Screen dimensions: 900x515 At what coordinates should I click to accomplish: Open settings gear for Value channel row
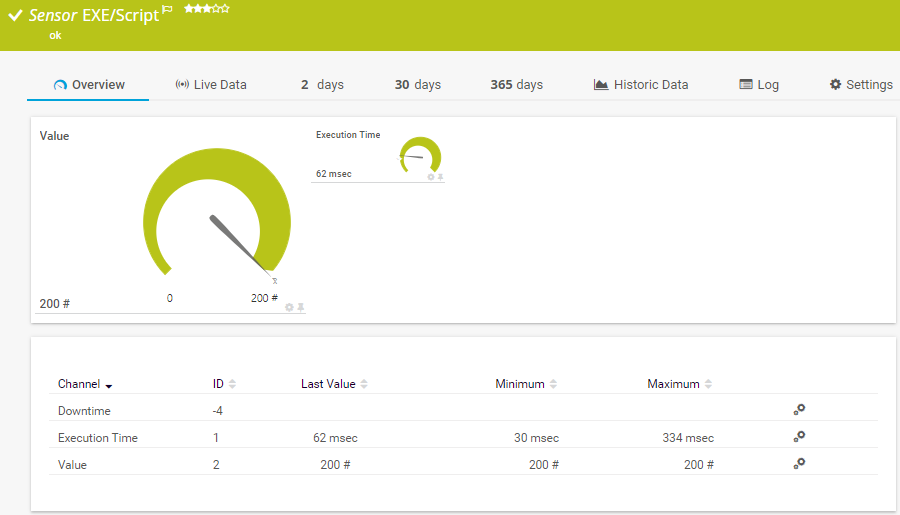(x=799, y=463)
